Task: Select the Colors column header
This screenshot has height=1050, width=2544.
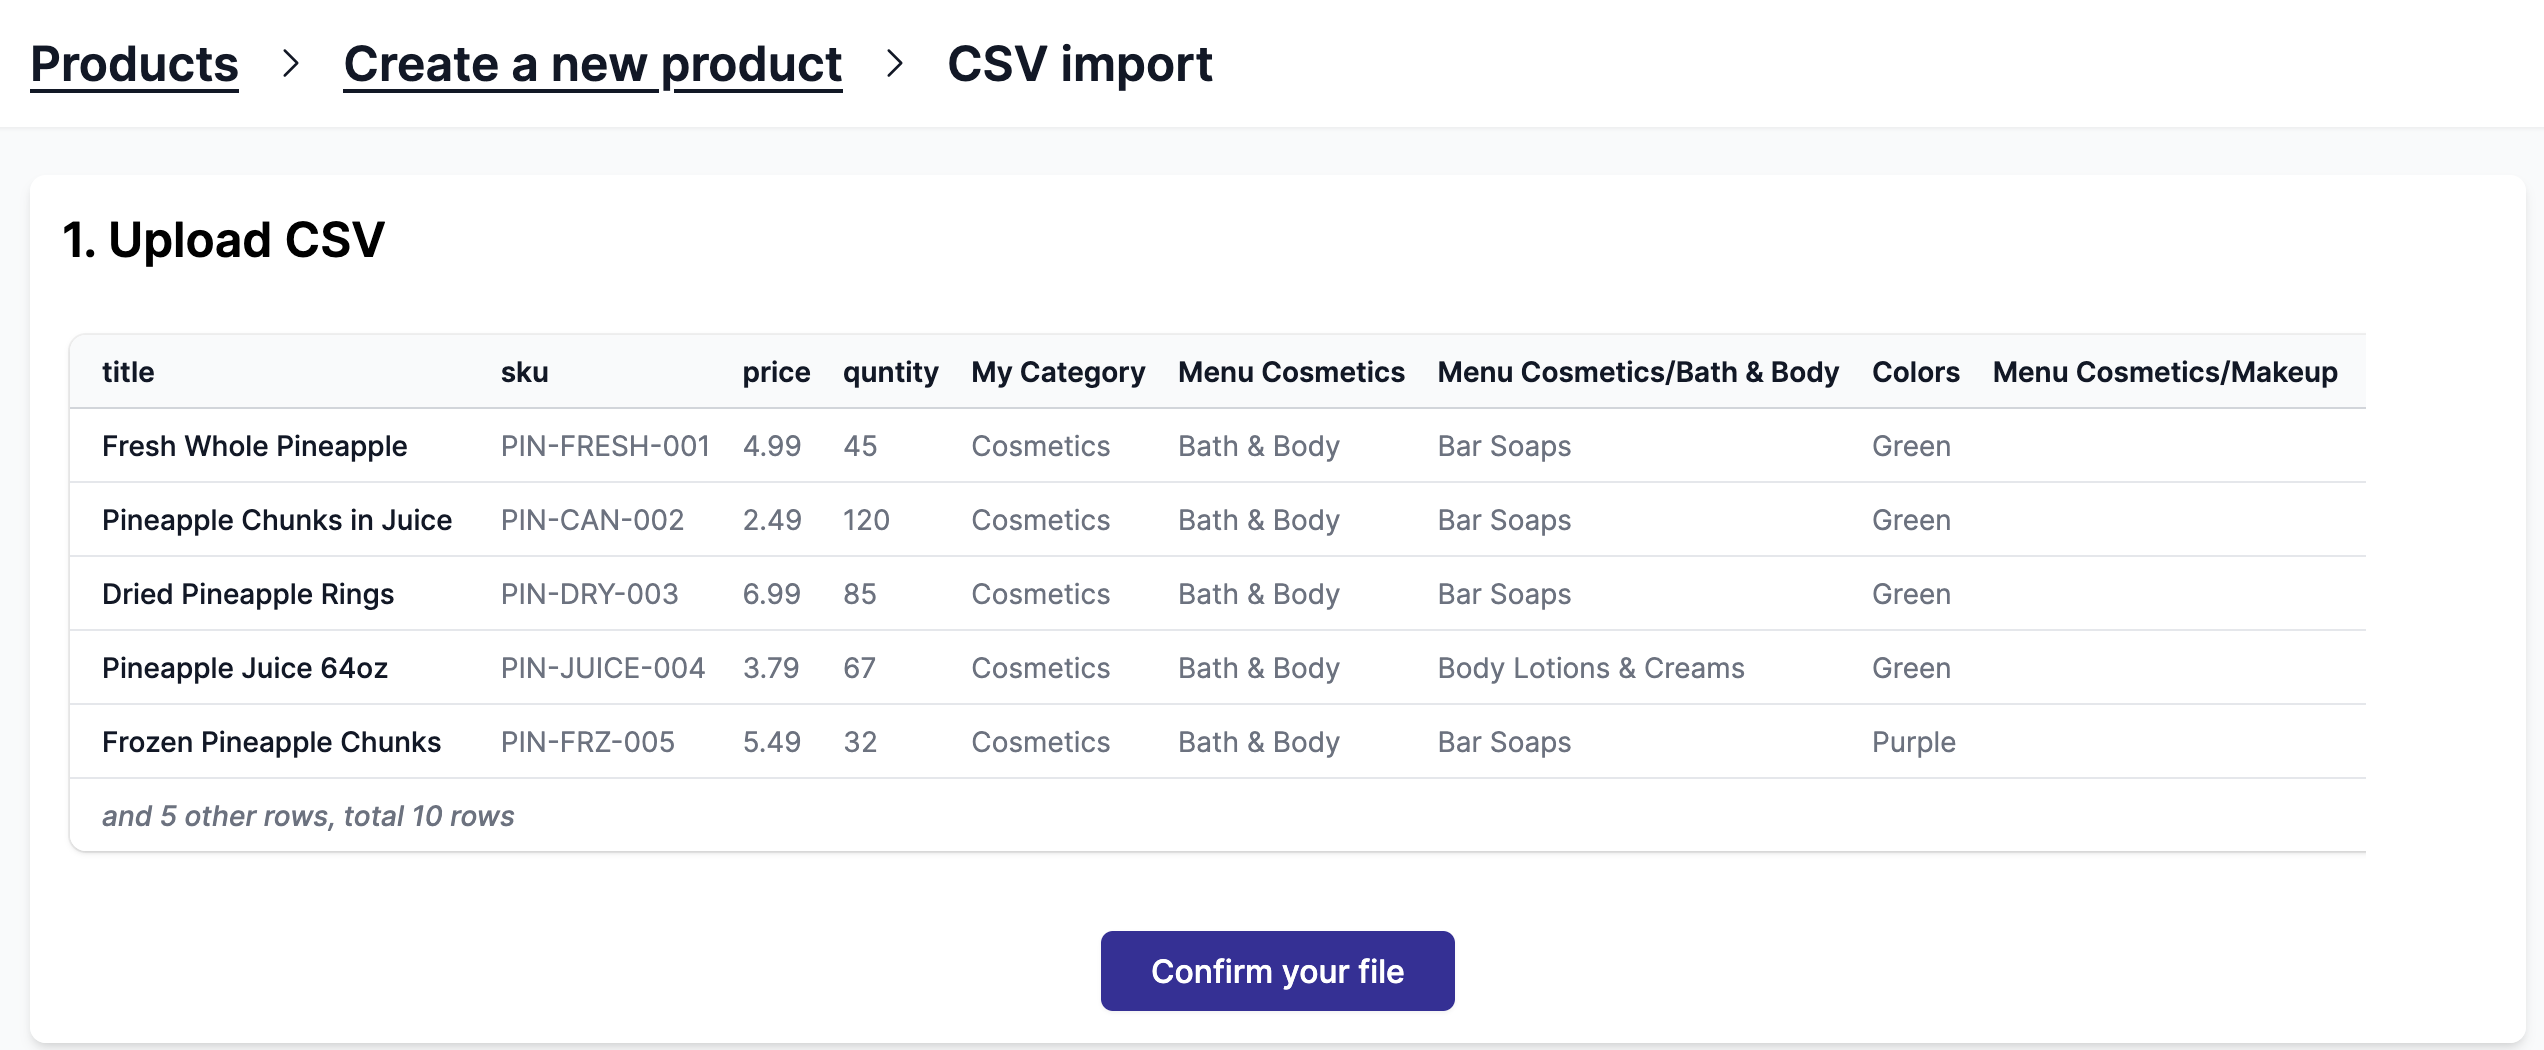Action: [1915, 371]
